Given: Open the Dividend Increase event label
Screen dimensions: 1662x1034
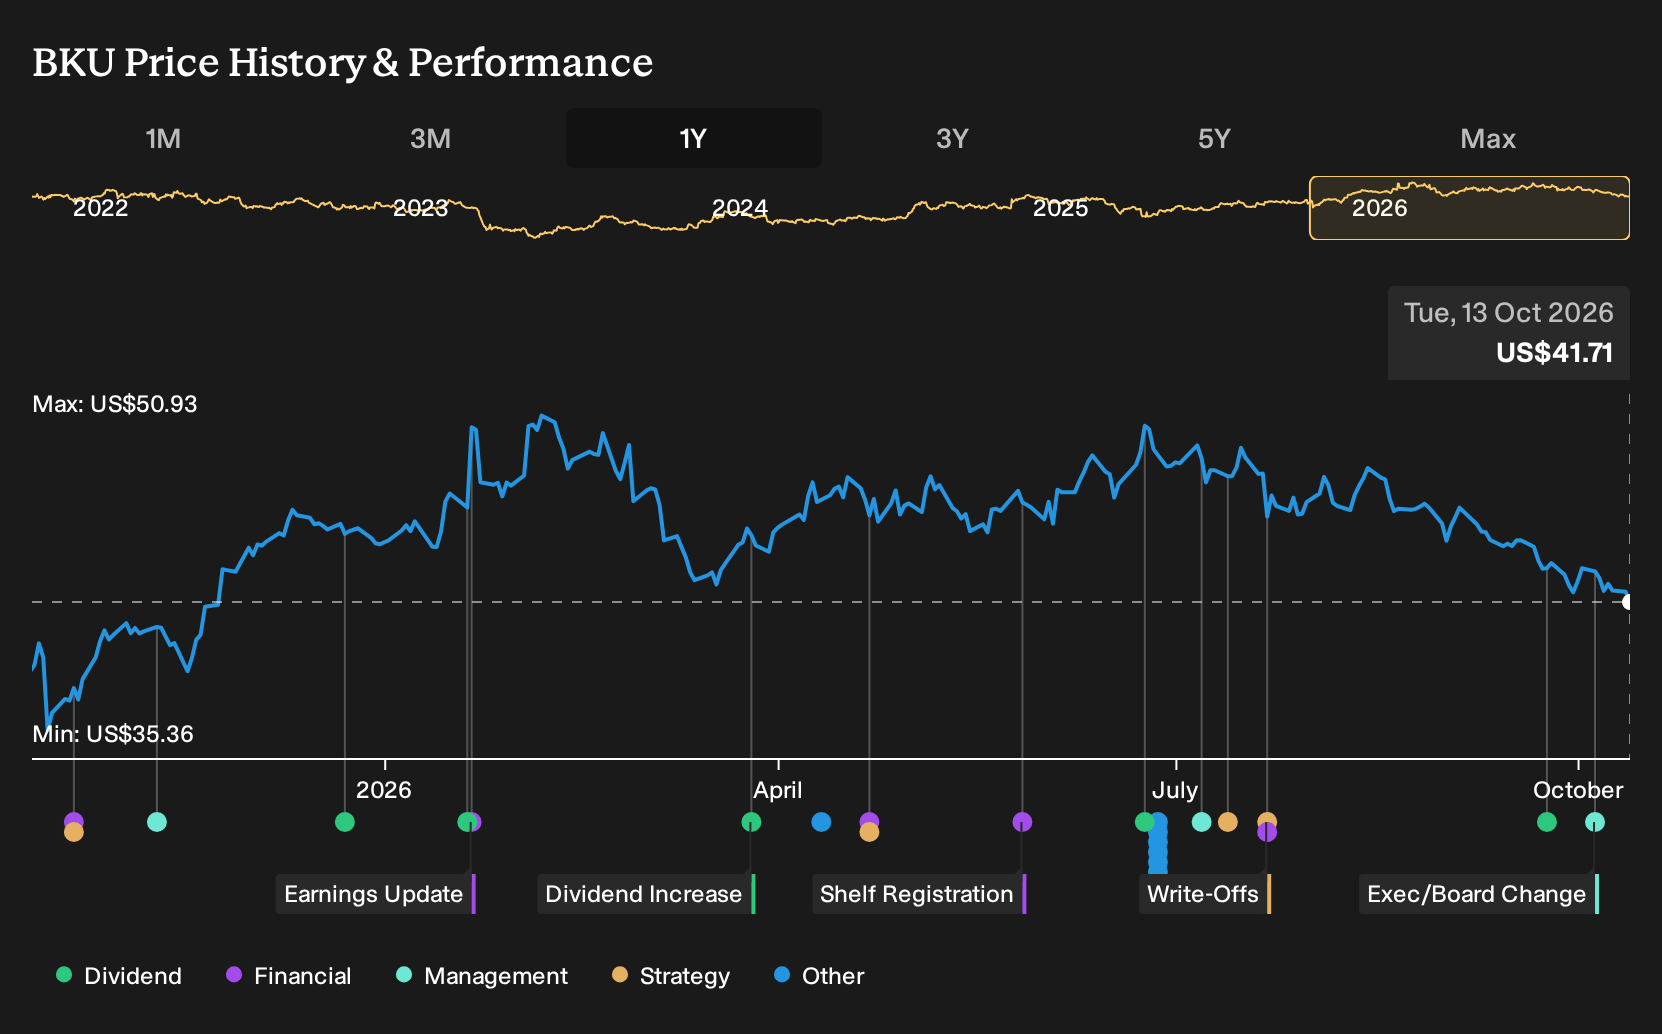Looking at the screenshot, I should coord(646,894).
